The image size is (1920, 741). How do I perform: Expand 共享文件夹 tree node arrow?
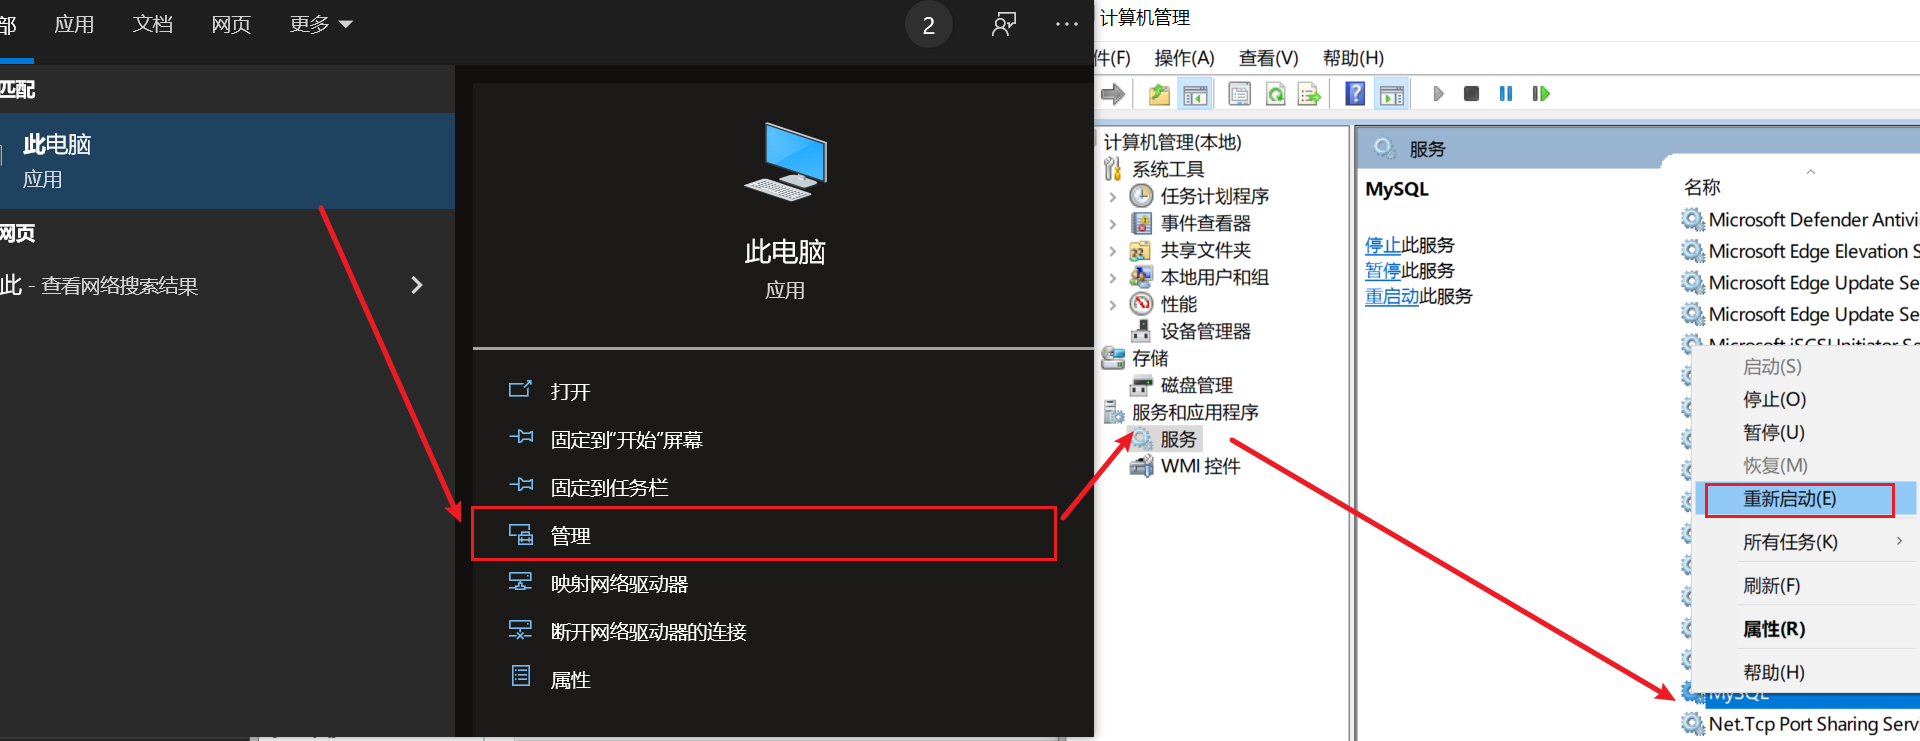(x=1113, y=251)
